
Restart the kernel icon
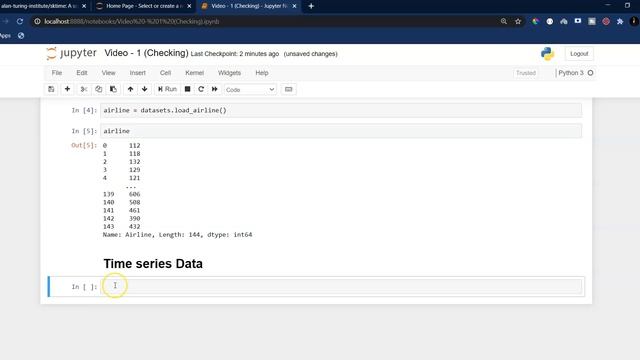(x=201, y=89)
